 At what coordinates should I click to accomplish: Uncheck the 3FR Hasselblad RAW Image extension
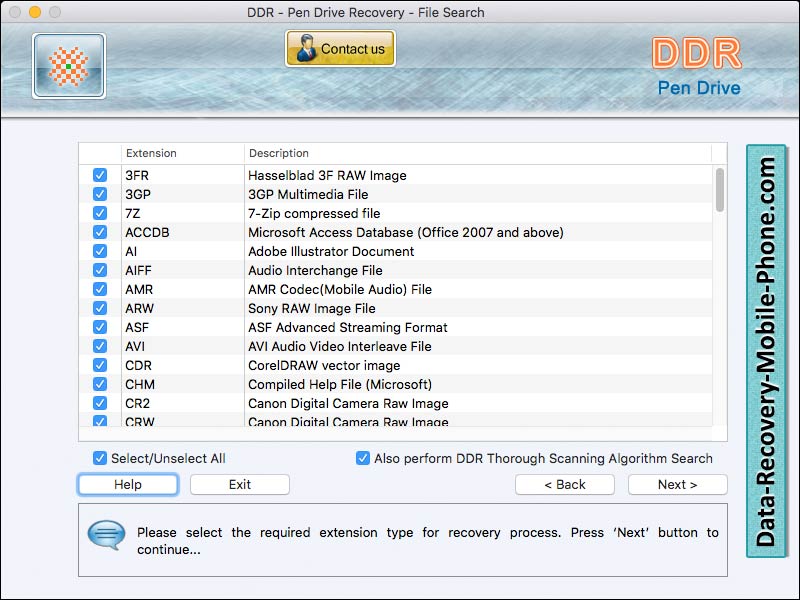[100, 174]
